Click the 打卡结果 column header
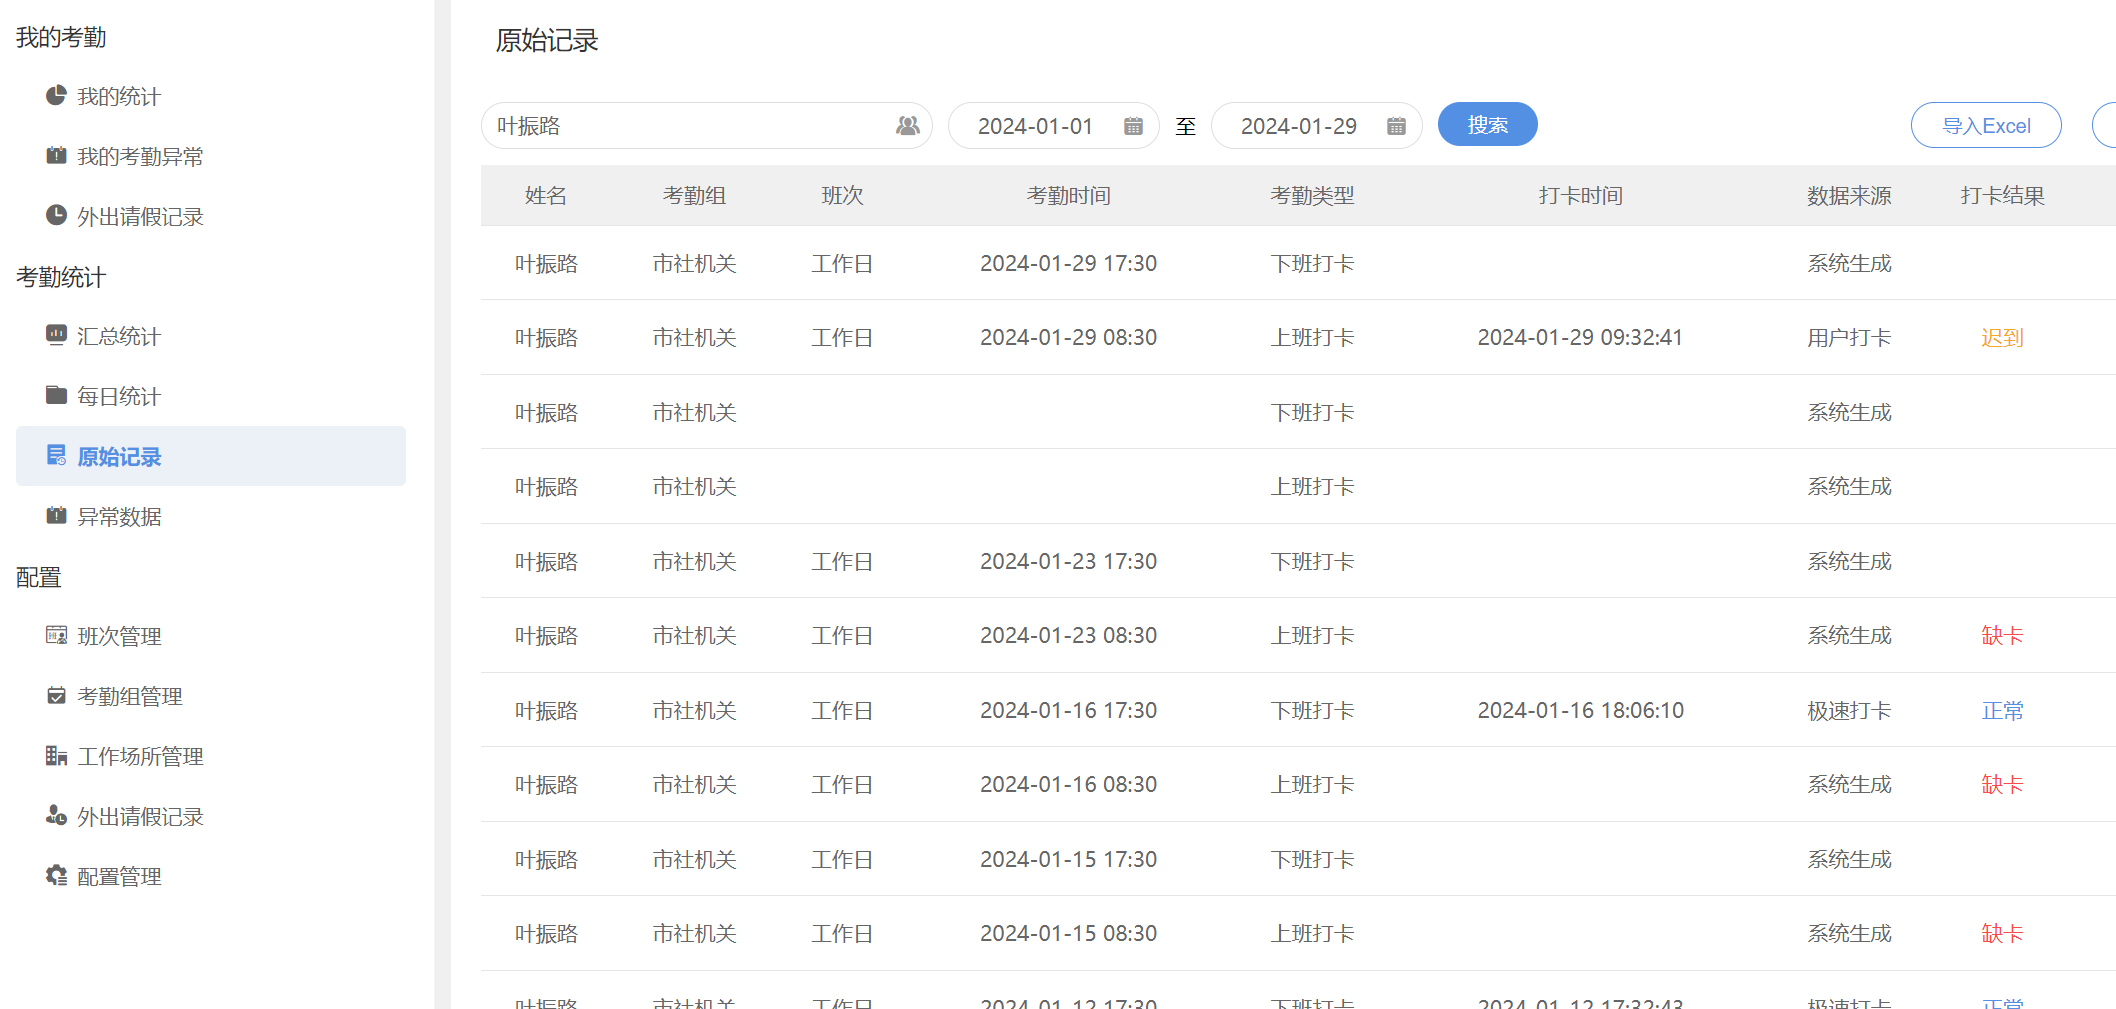 2002,196
